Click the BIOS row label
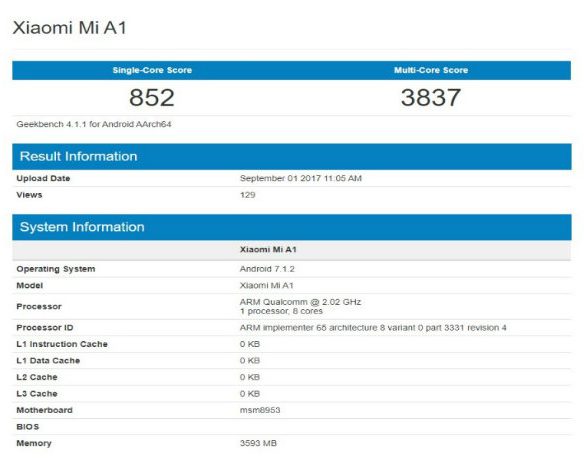The image size is (584, 461). pos(28,427)
